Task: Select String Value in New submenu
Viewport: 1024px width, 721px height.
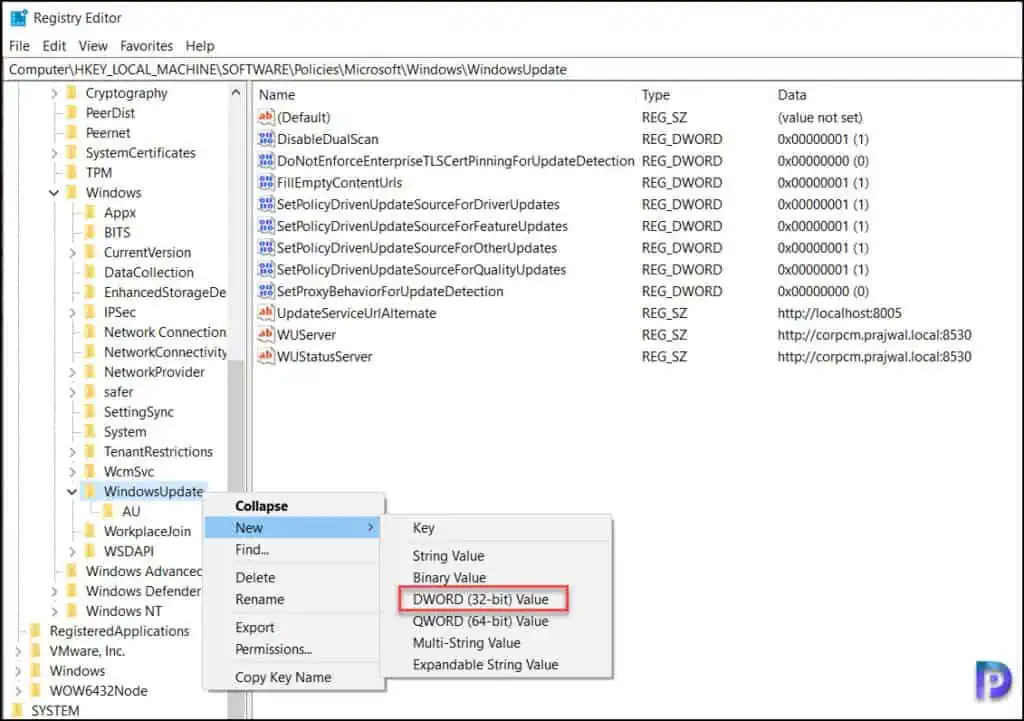Action: click(x=449, y=556)
